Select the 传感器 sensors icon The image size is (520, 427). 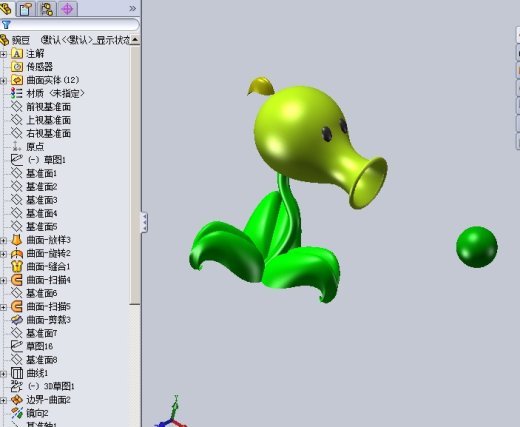17,67
